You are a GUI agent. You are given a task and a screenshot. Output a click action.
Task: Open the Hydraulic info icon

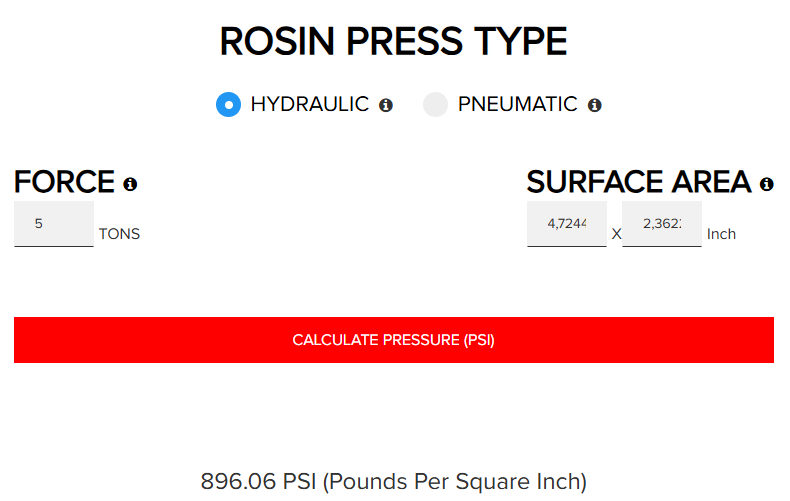coord(386,105)
